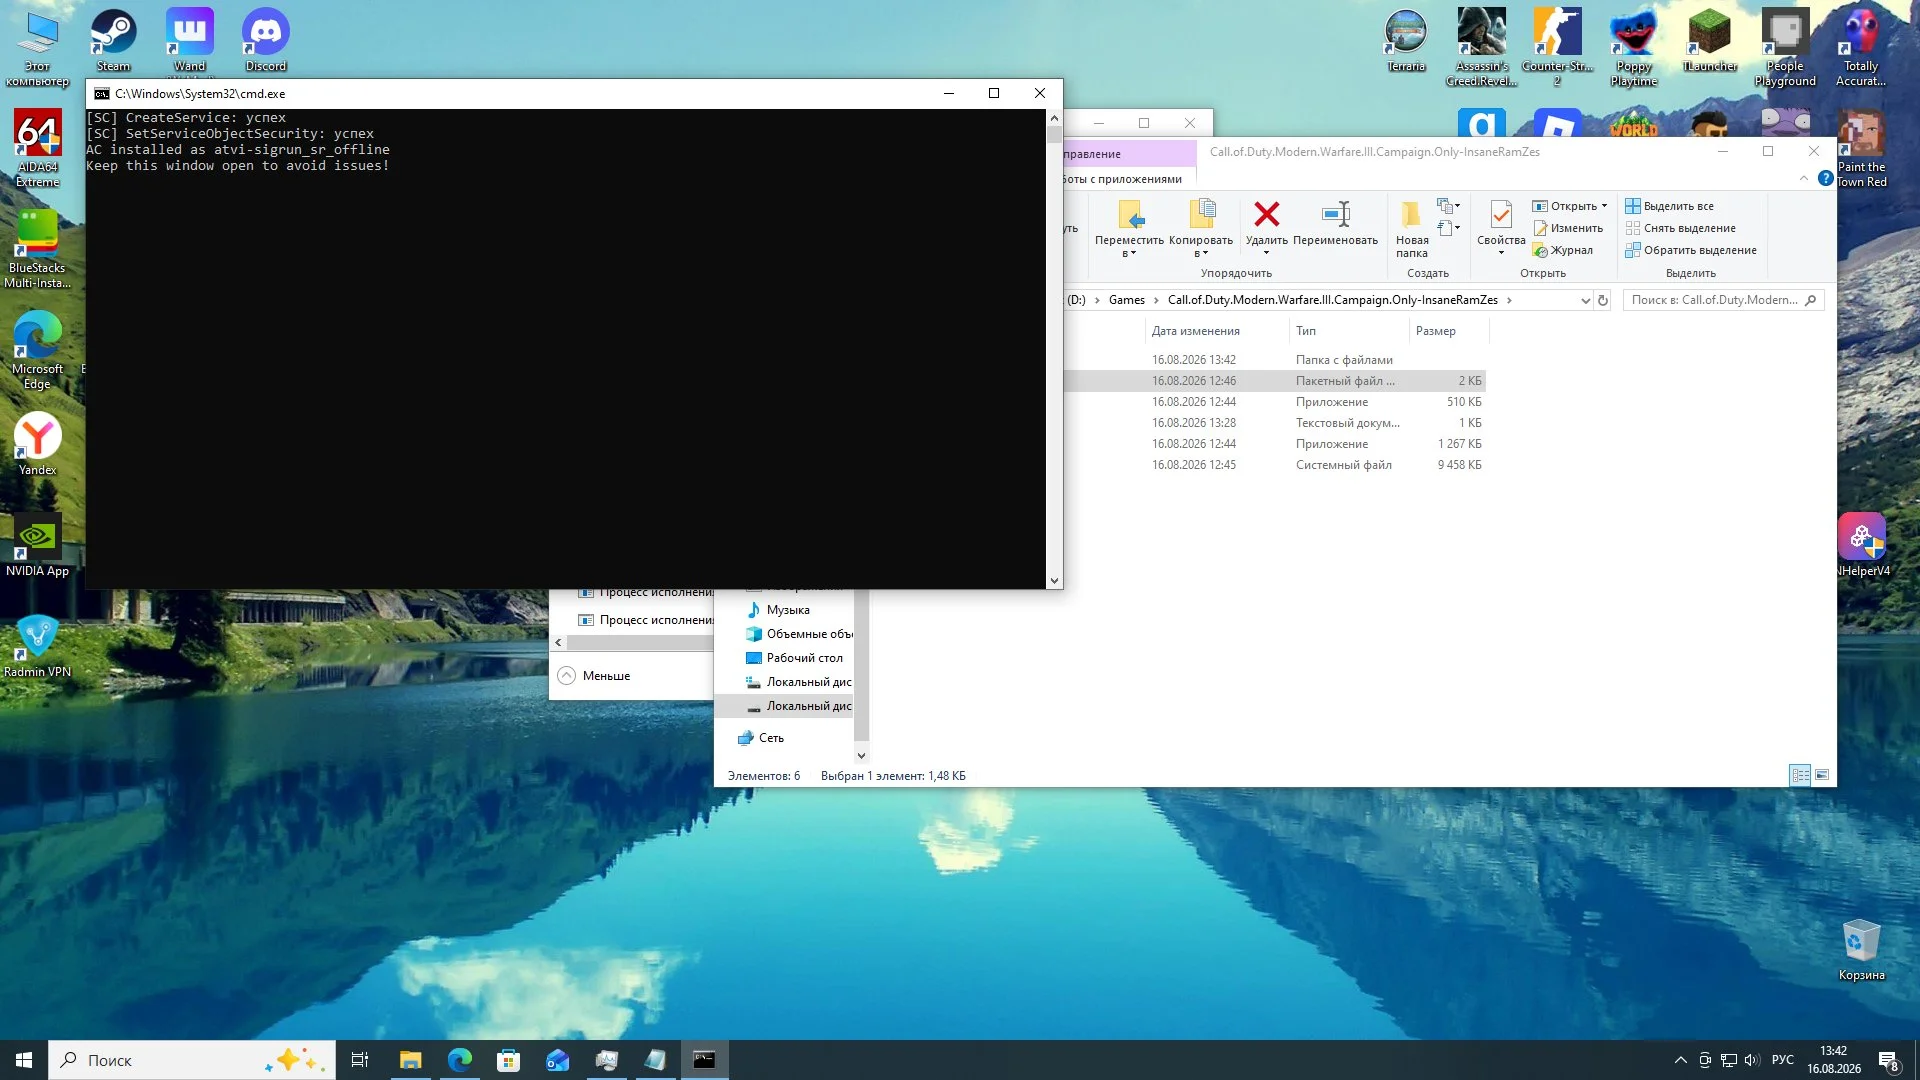This screenshot has height=1080, width=1920.
Task: Open the notification center with 8 alerts
Action: click(1889, 1061)
